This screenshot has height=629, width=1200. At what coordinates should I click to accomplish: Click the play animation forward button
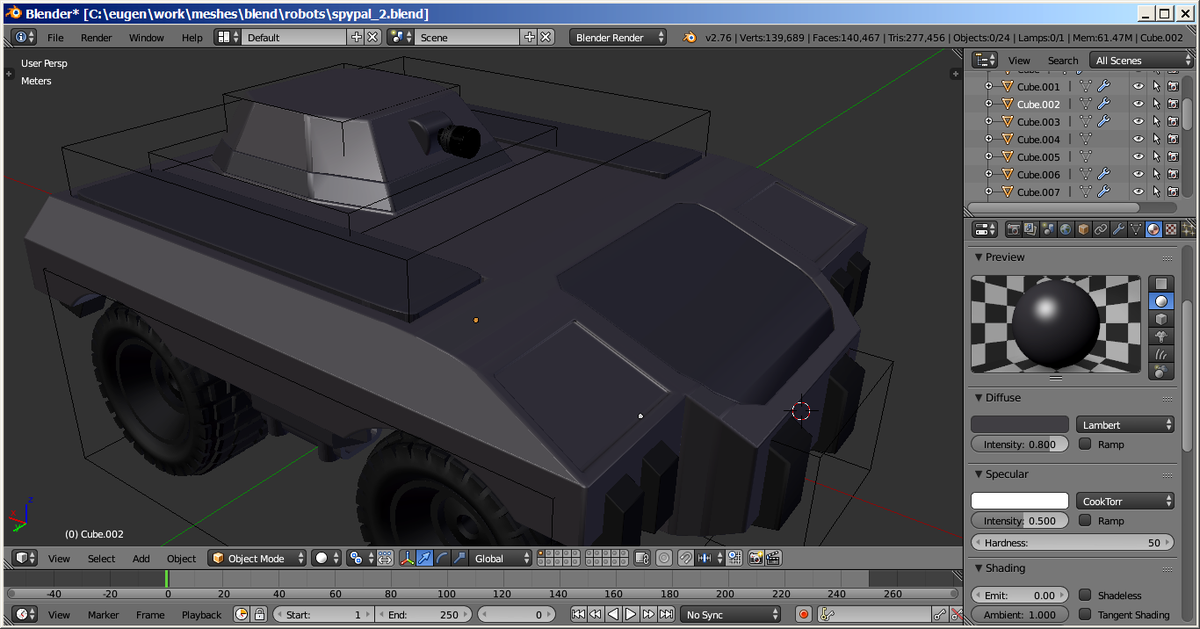pos(630,614)
